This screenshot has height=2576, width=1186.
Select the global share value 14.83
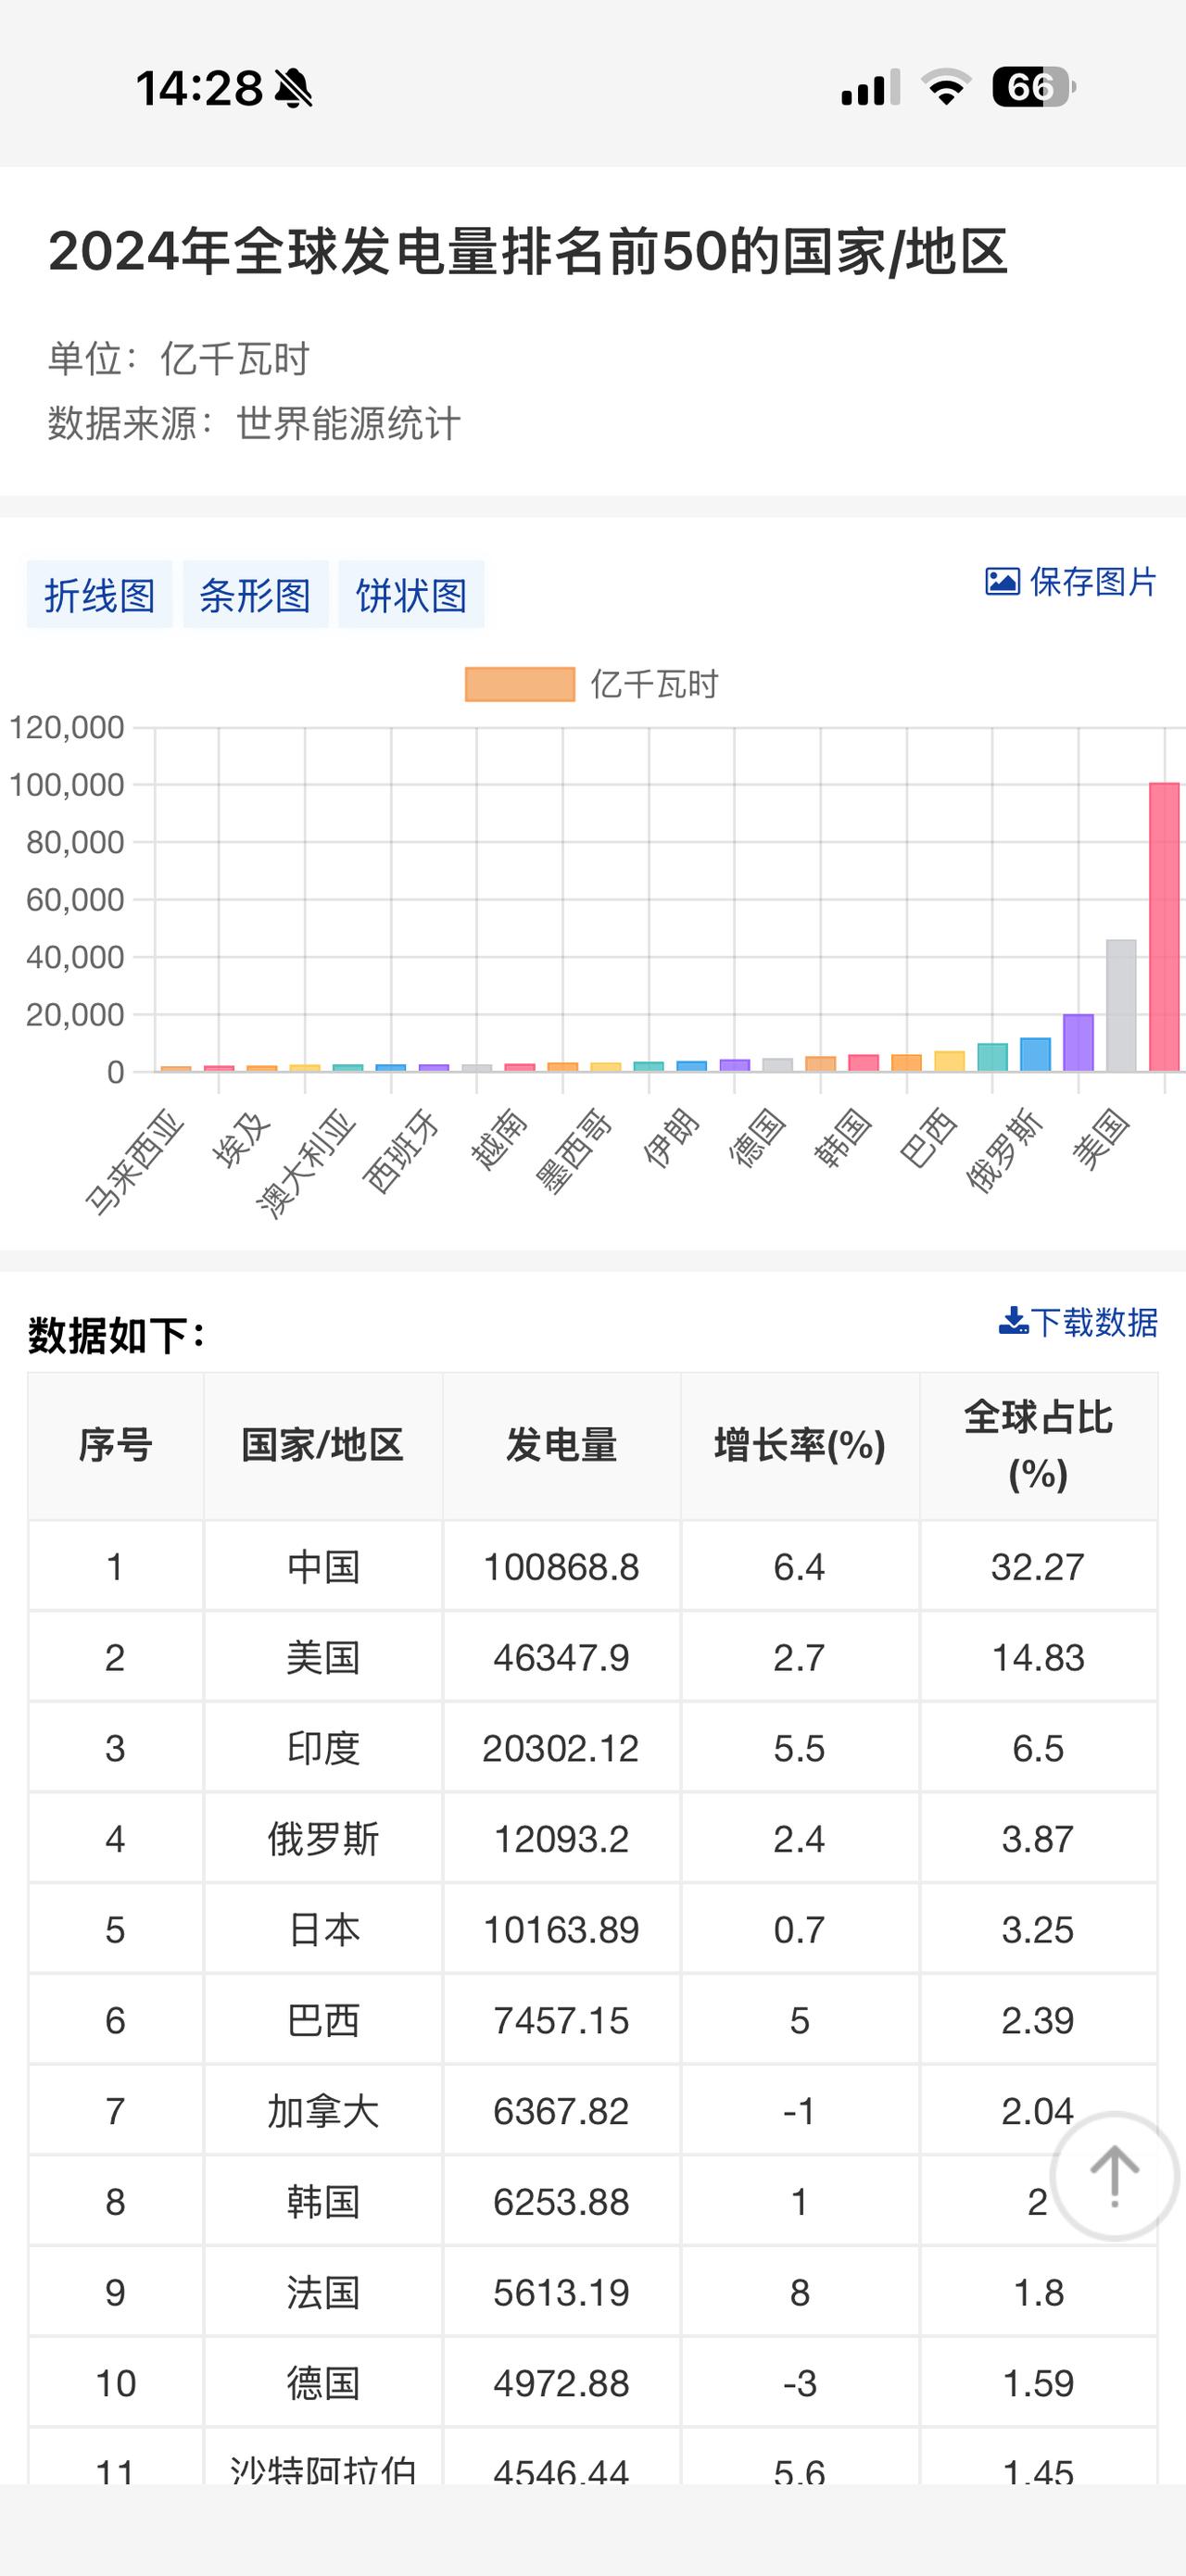coord(1038,1658)
